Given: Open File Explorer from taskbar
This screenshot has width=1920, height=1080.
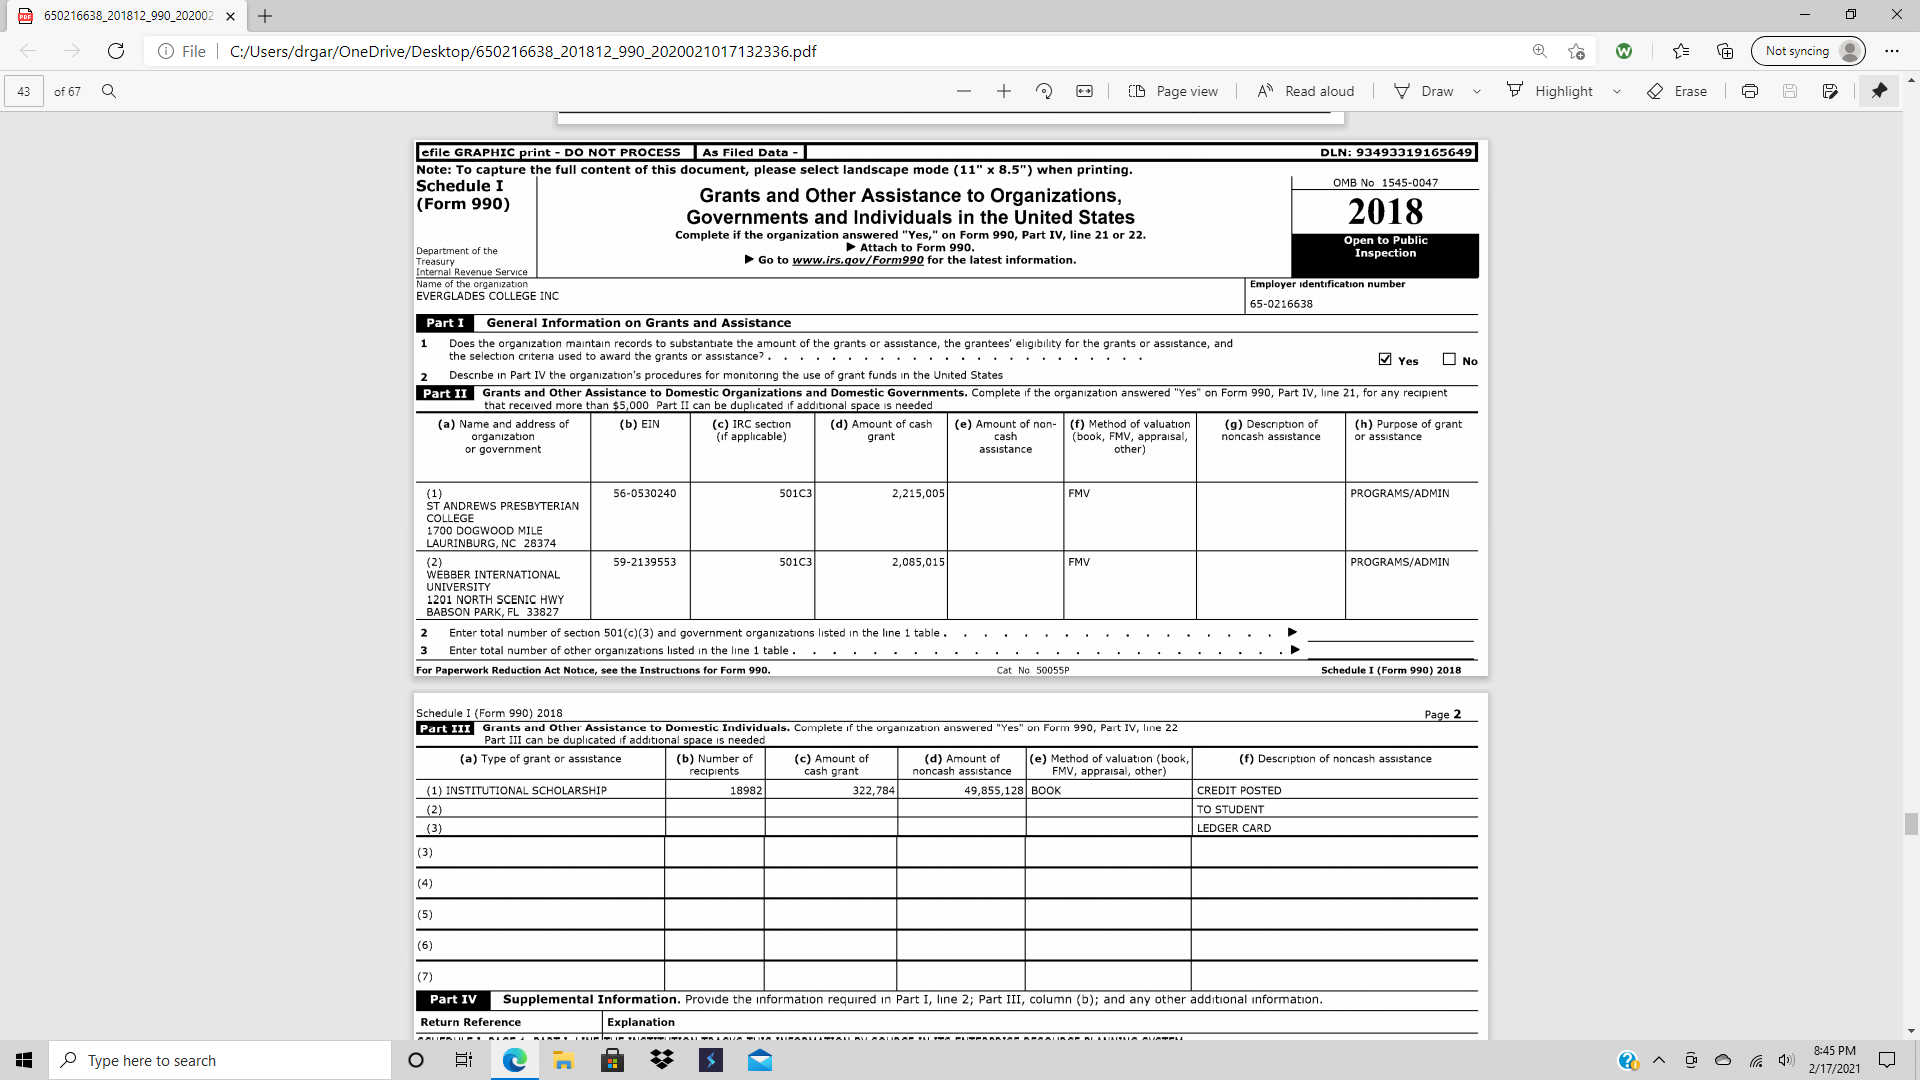Looking at the screenshot, I should pyautogui.click(x=563, y=1060).
